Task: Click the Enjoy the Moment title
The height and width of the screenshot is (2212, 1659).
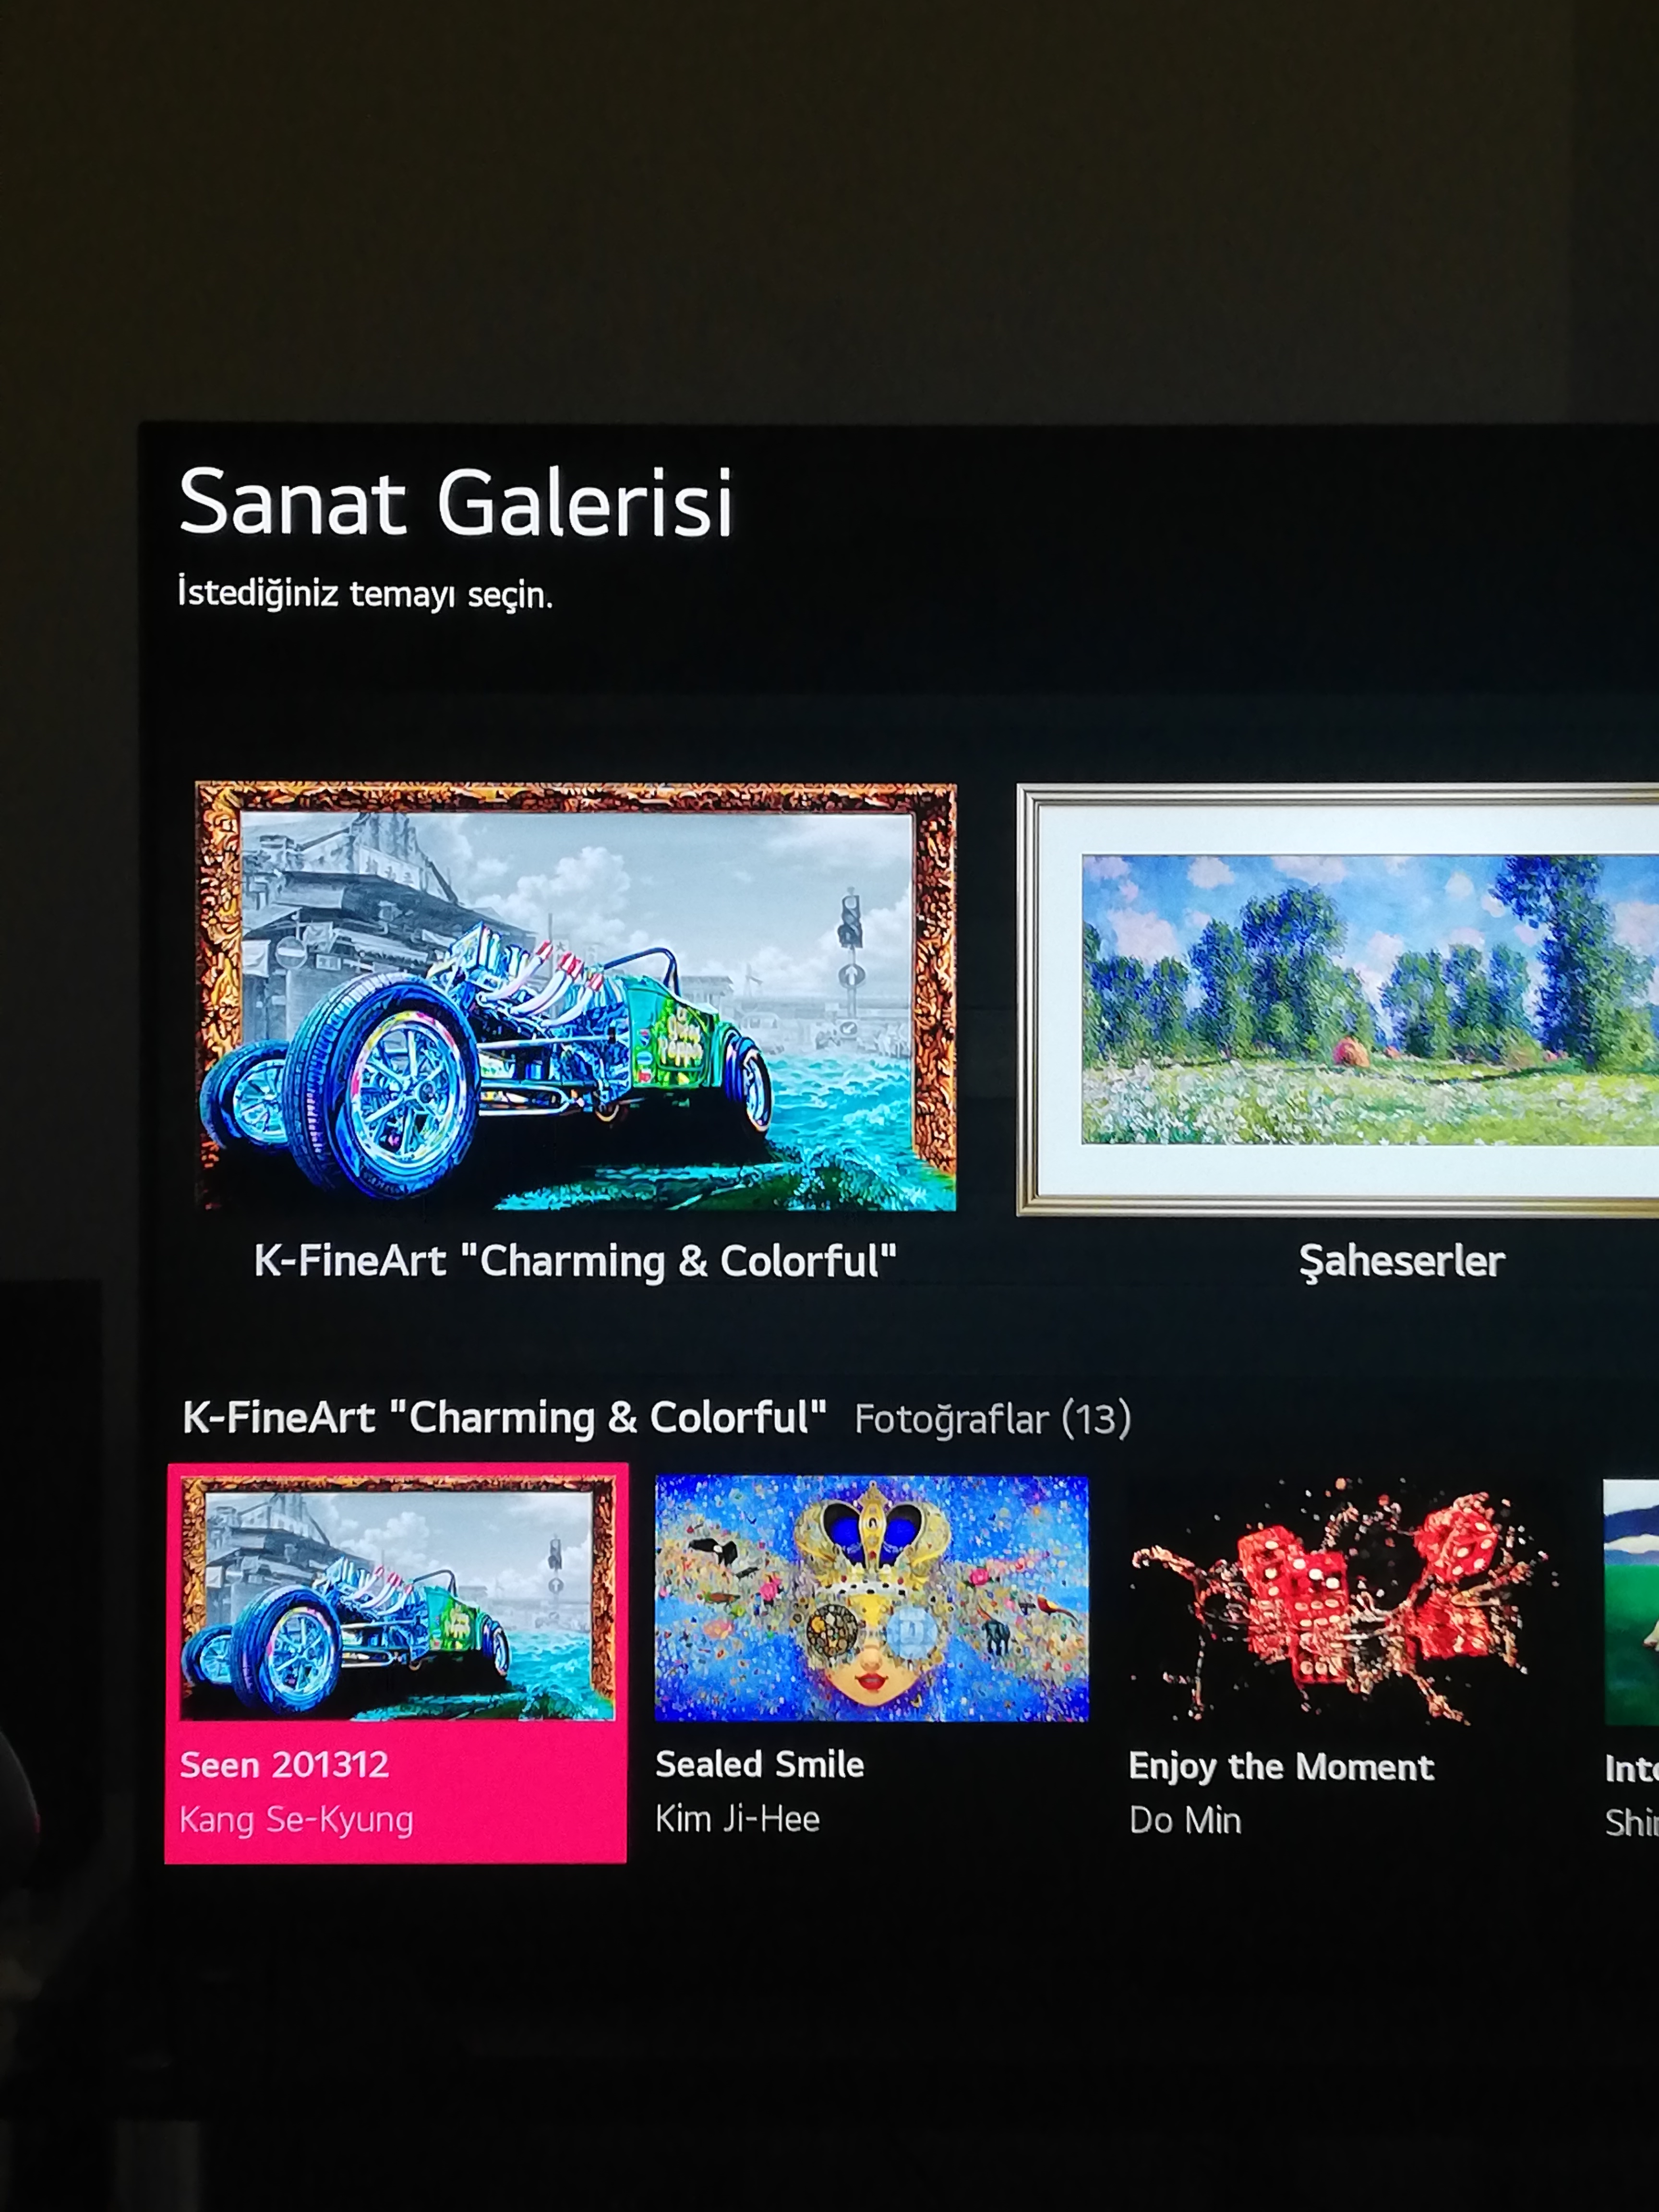Action: [x=1282, y=1767]
